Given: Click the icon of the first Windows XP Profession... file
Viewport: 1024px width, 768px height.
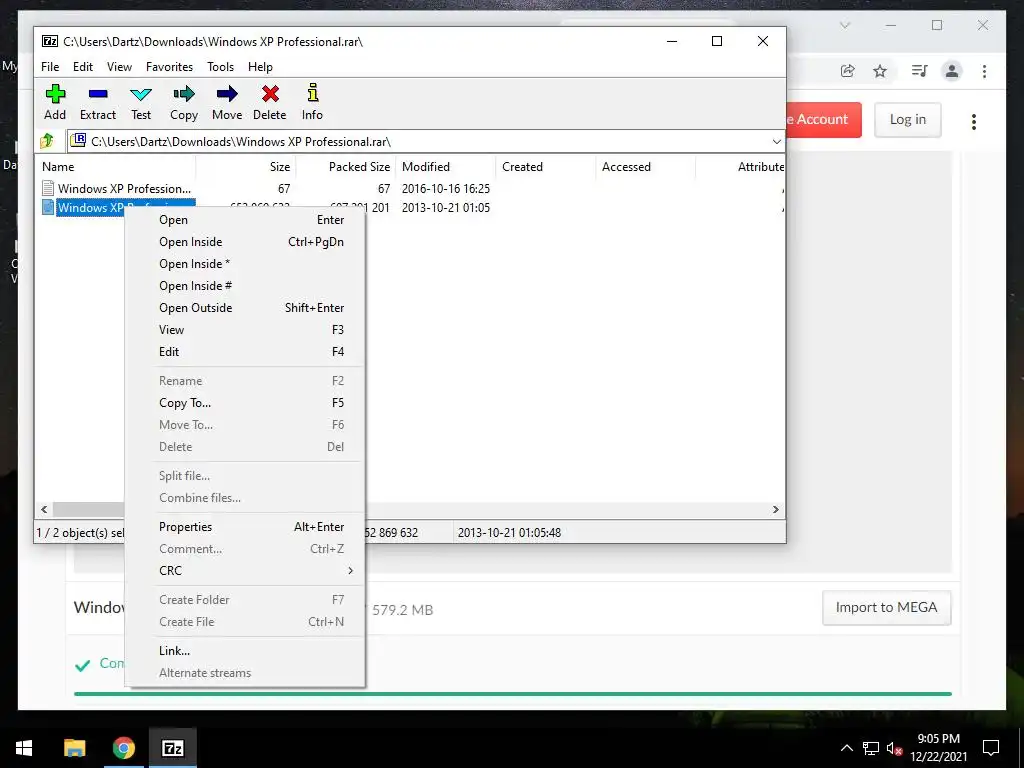Looking at the screenshot, I should pyautogui.click(x=48, y=189).
